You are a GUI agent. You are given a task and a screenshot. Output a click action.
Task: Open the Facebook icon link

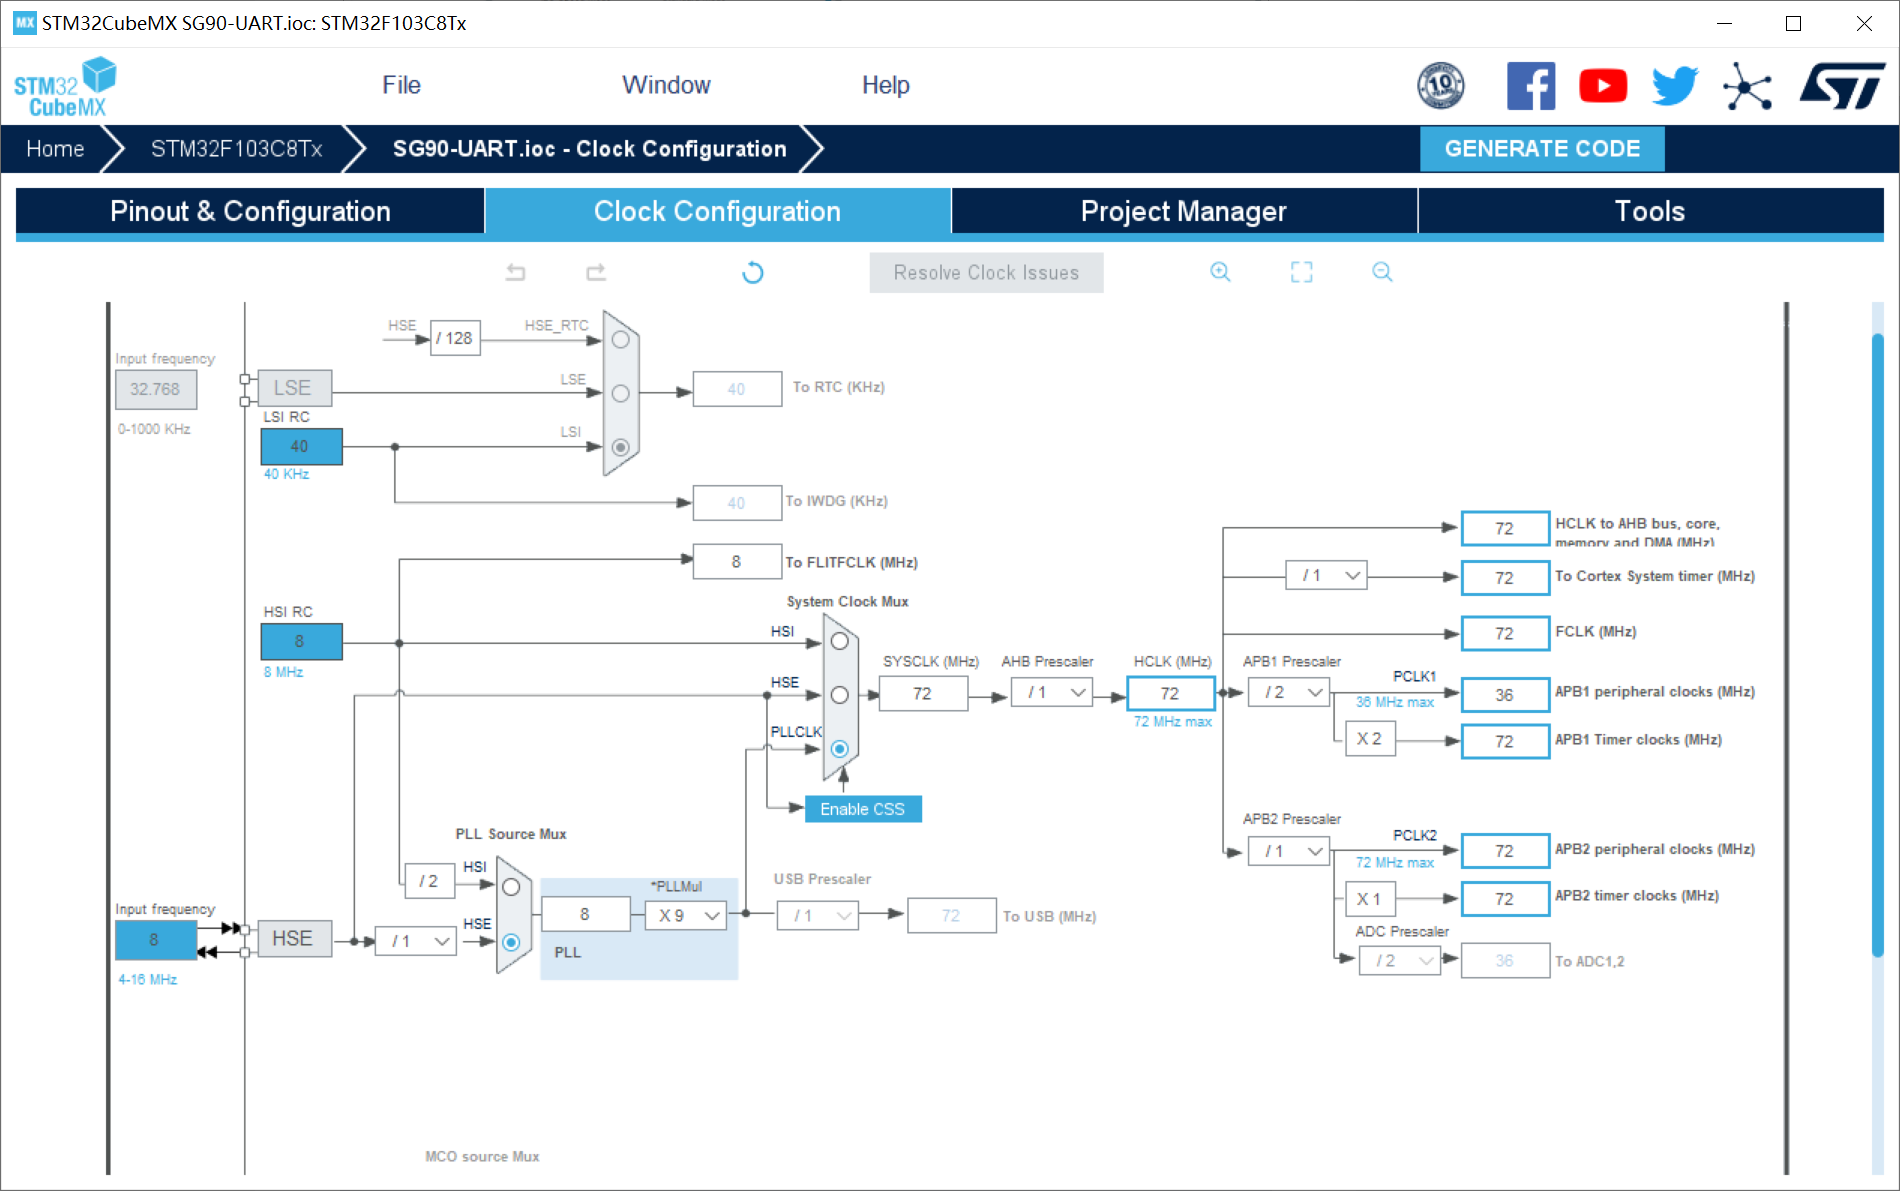point(1531,86)
